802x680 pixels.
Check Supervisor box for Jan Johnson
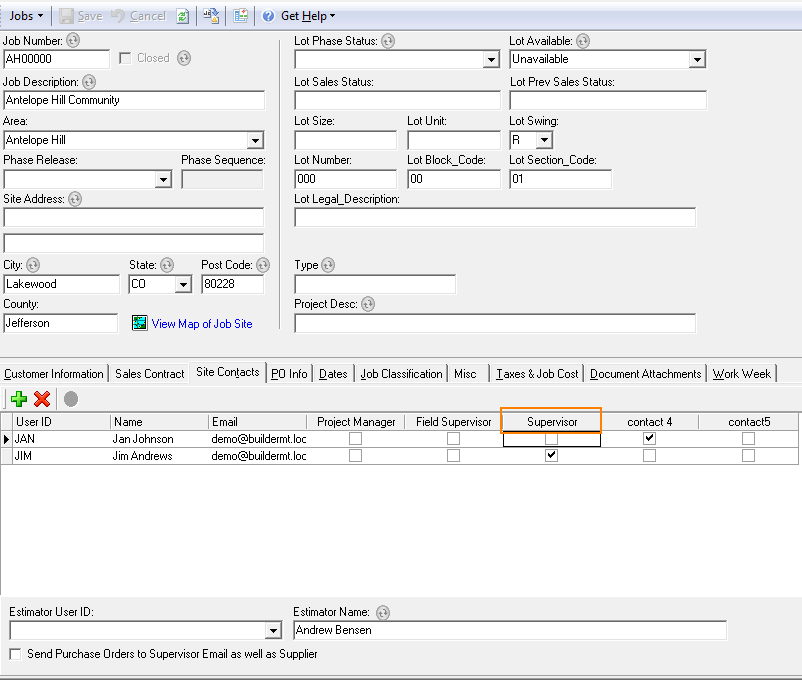point(551,439)
